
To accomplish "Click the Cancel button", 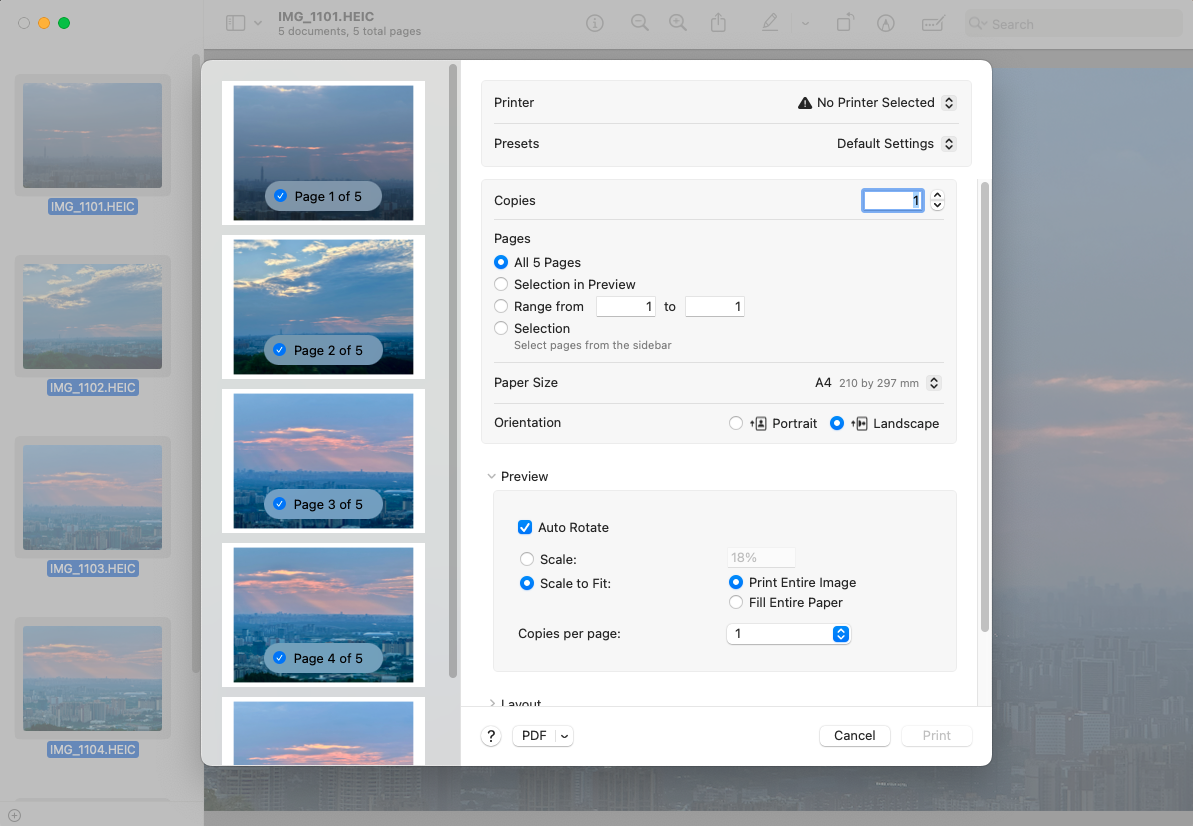I will pyautogui.click(x=854, y=735).
